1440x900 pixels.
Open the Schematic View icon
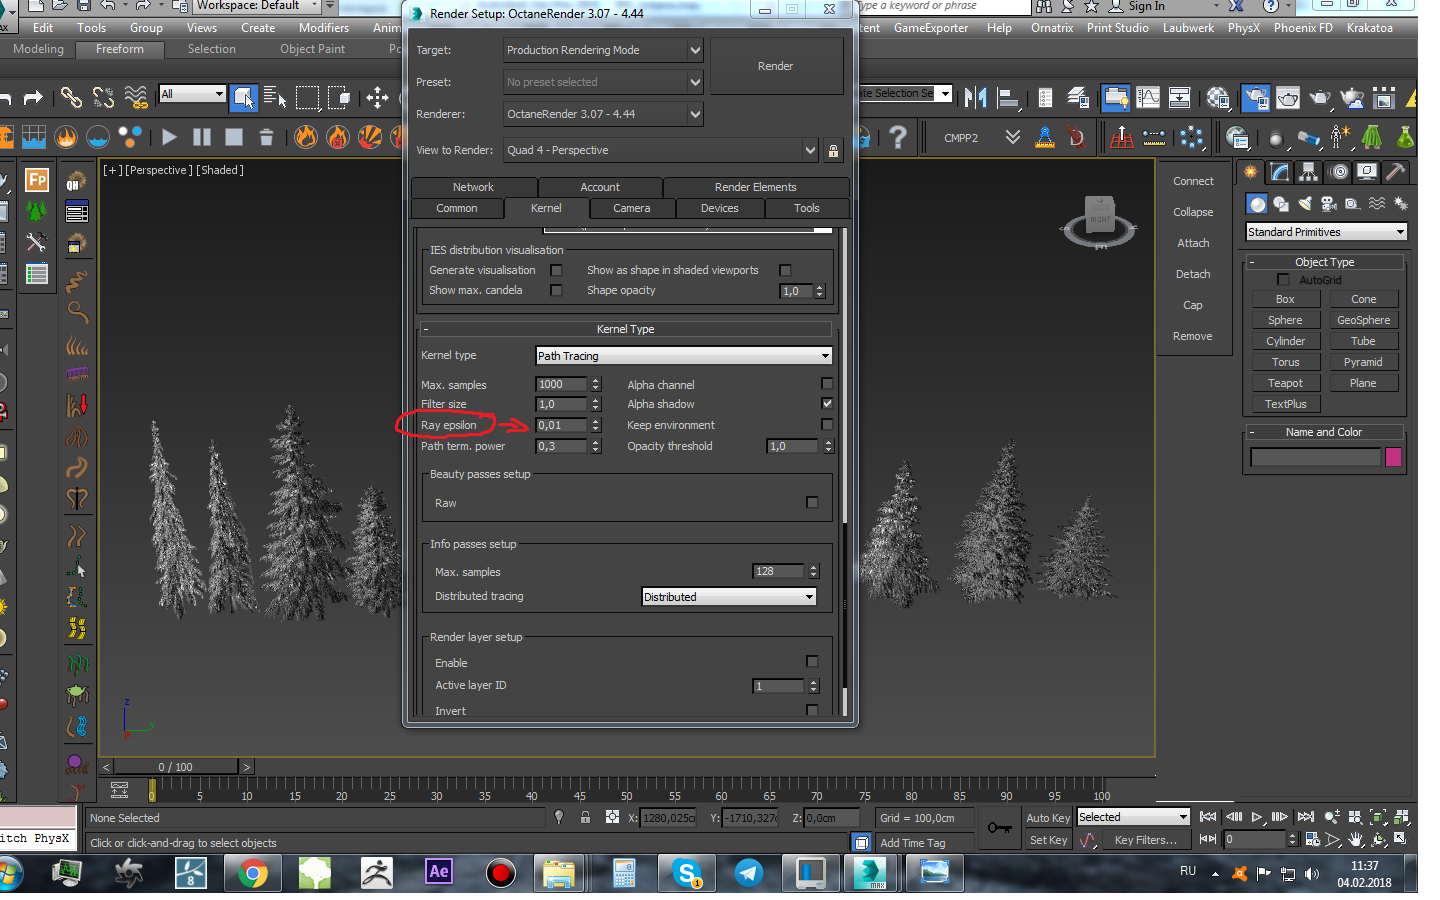(1180, 97)
